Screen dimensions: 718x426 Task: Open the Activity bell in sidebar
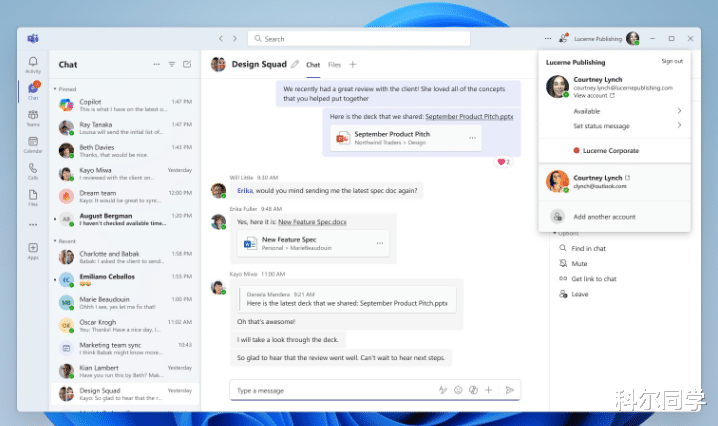pos(33,65)
